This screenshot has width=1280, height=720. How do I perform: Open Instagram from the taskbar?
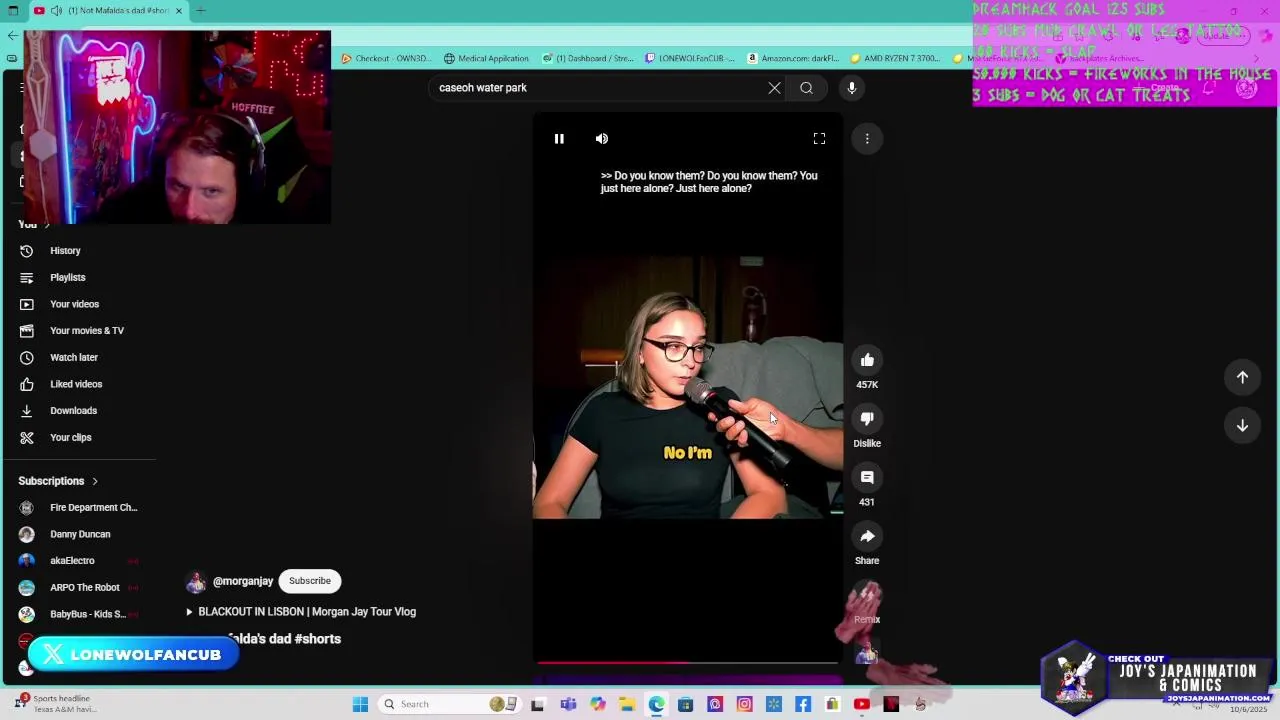point(744,704)
